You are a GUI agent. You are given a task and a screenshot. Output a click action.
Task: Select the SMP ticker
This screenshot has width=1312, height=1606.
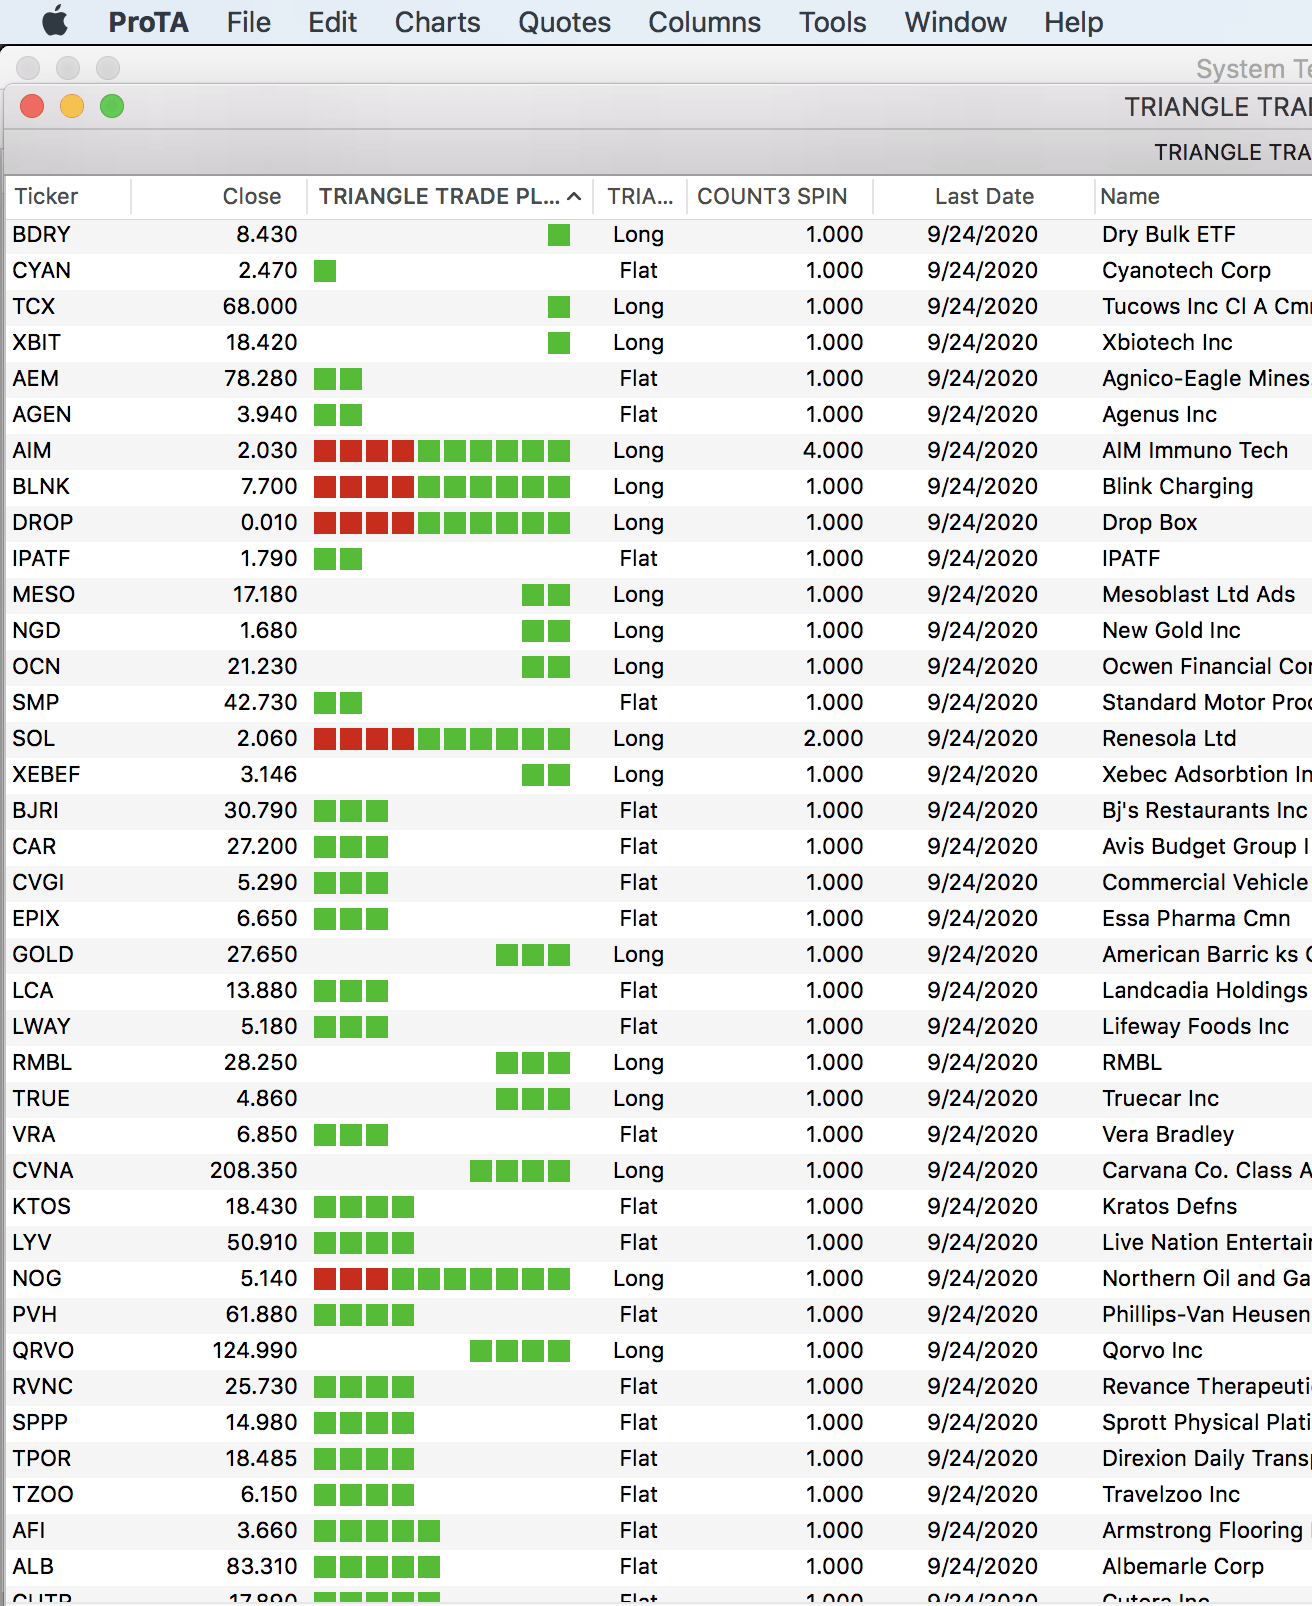35,702
